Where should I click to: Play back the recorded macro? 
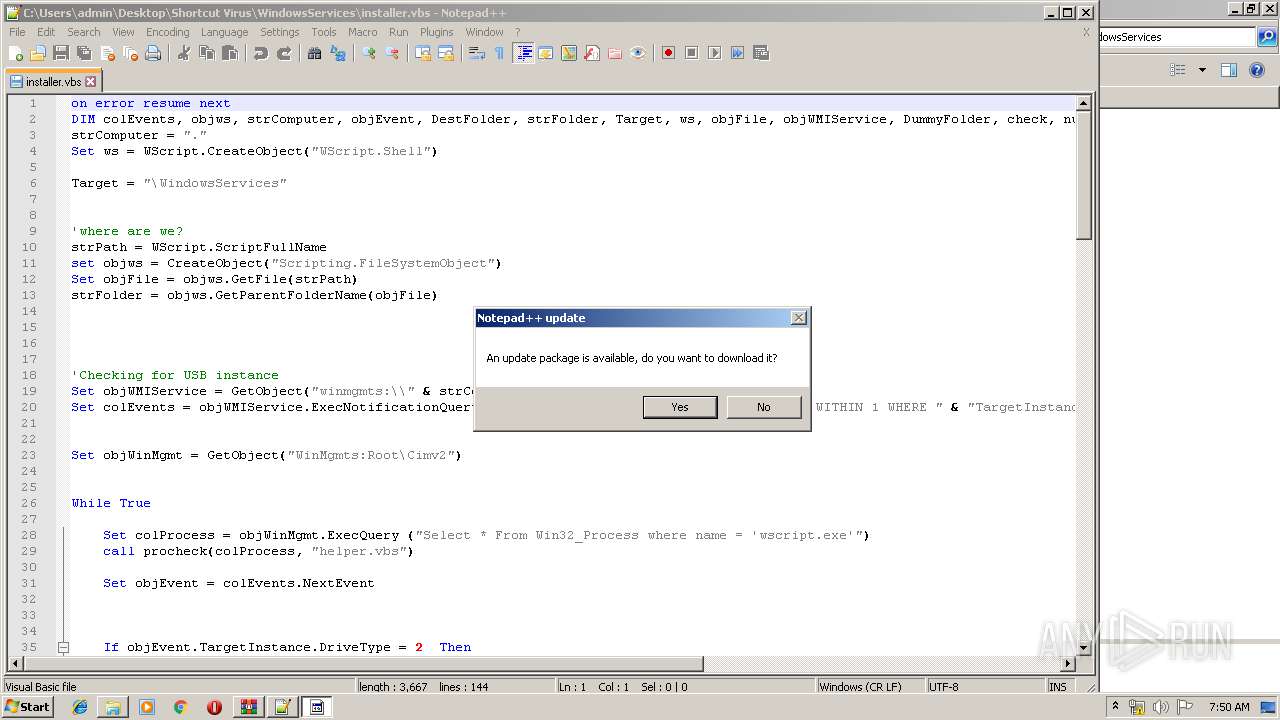tap(714, 53)
